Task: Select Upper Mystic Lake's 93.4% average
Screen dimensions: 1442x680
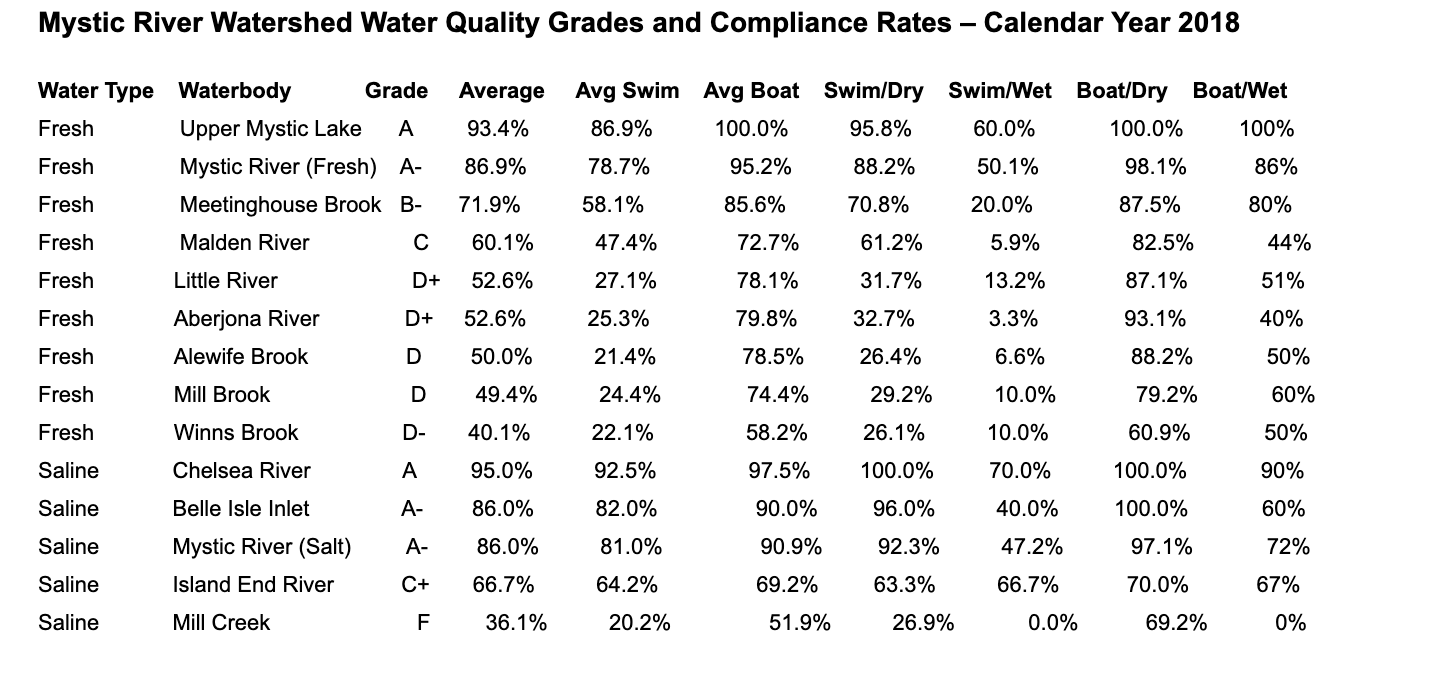Action: click(498, 129)
